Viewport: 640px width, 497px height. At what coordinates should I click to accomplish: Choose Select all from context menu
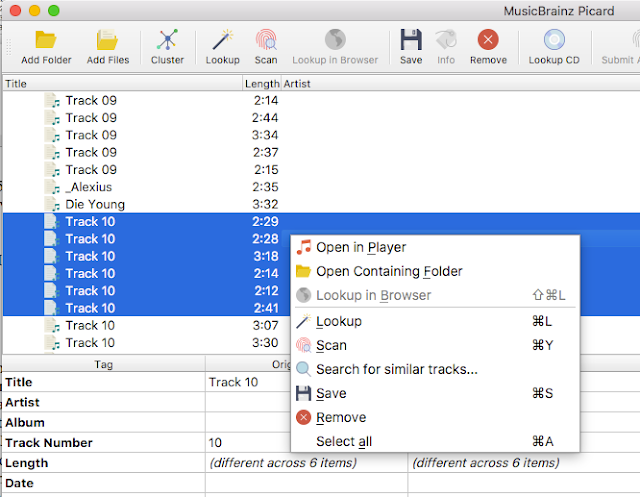click(435, 442)
